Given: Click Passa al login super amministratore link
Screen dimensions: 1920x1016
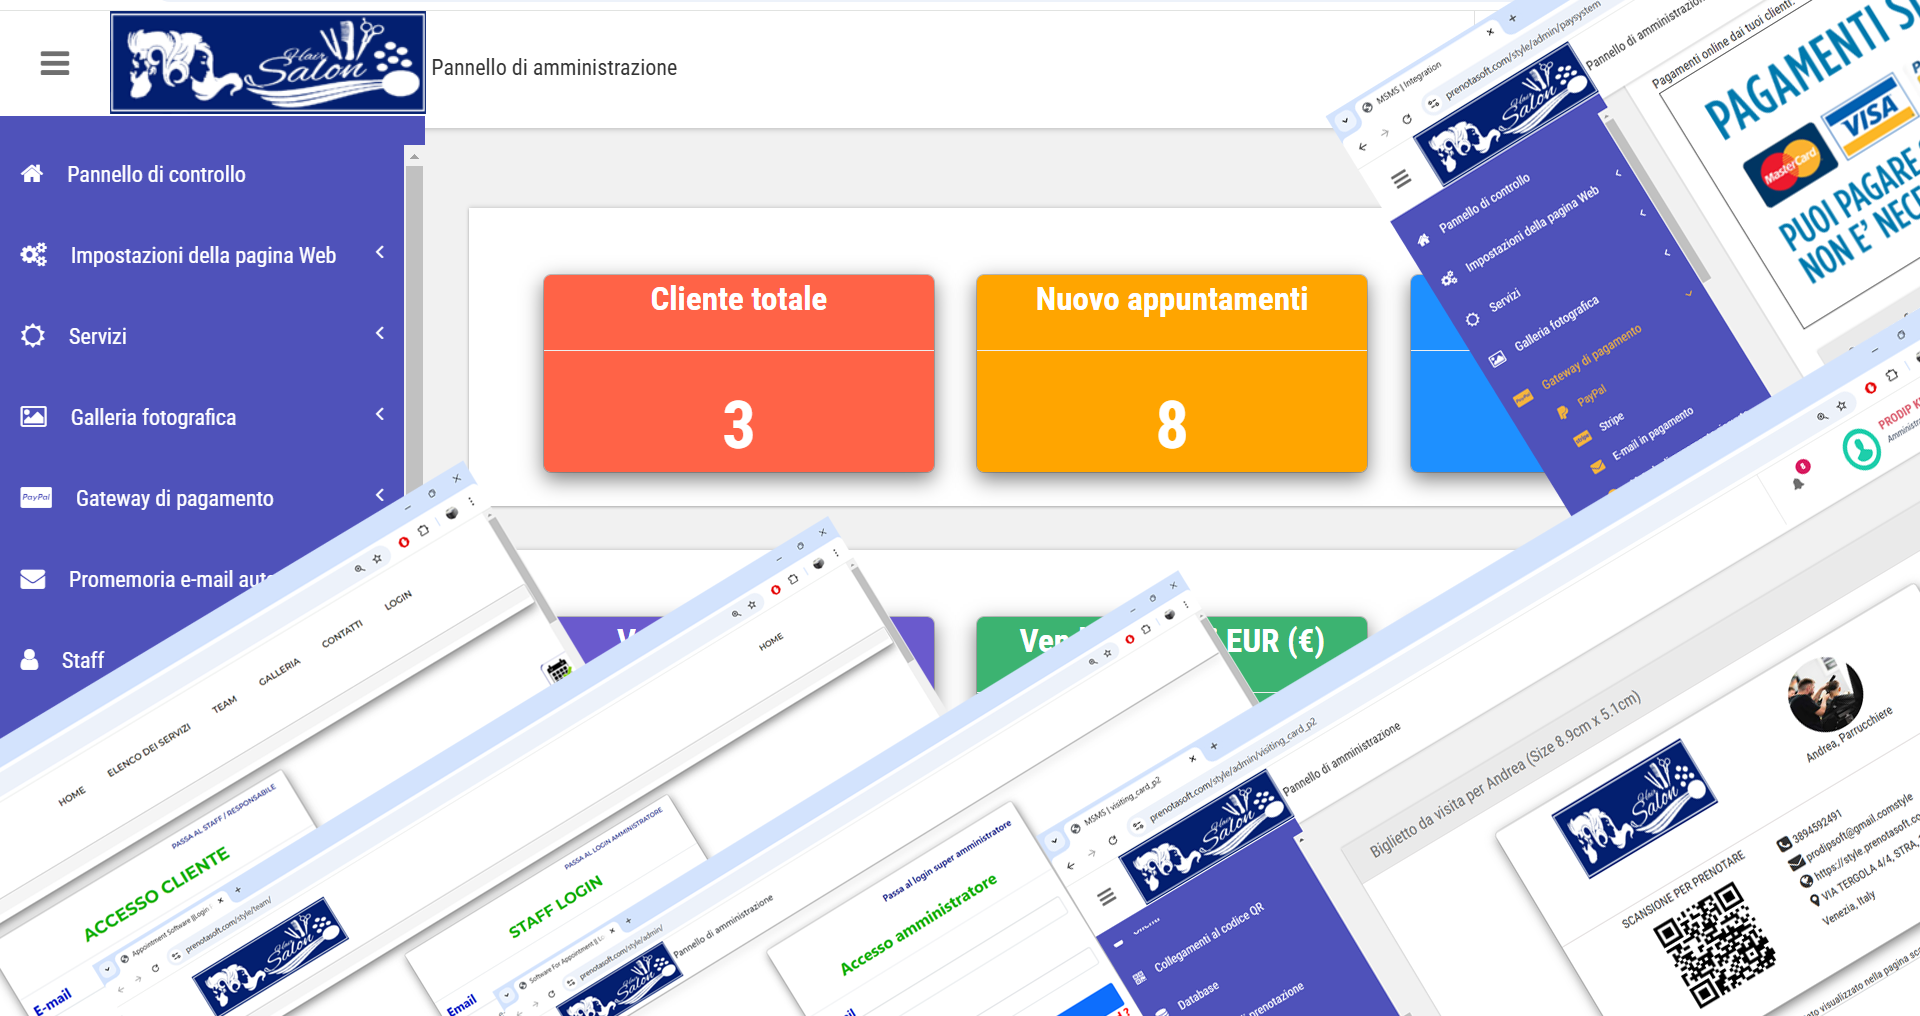Looking at the screenshot, I should (946, 861).
